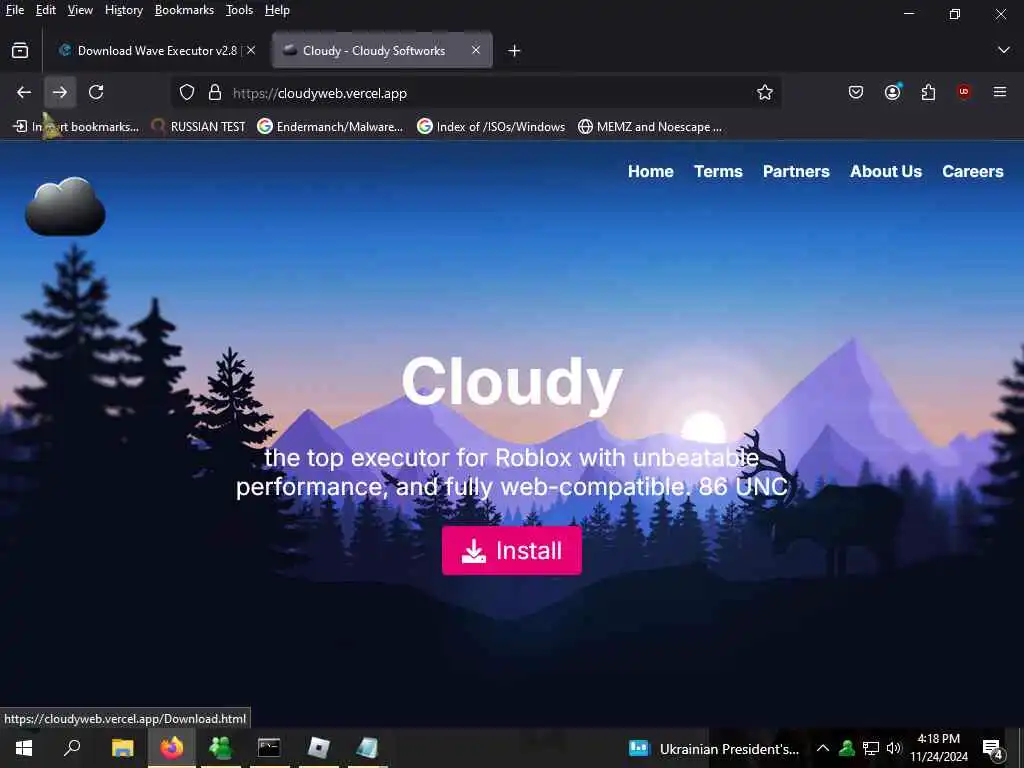Reload the current page
Viewport: 1024px width, 768px height.
click(96, 92)
